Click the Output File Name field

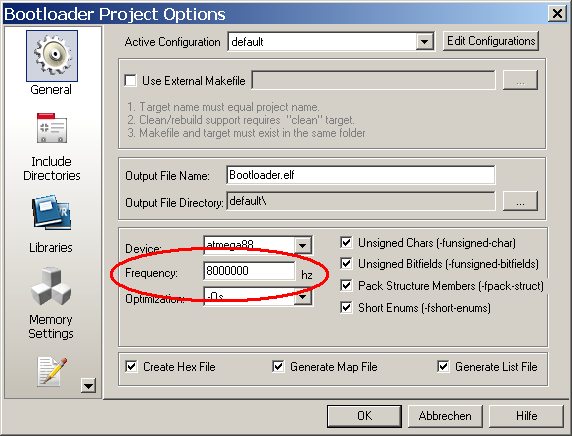pos(360,175)
